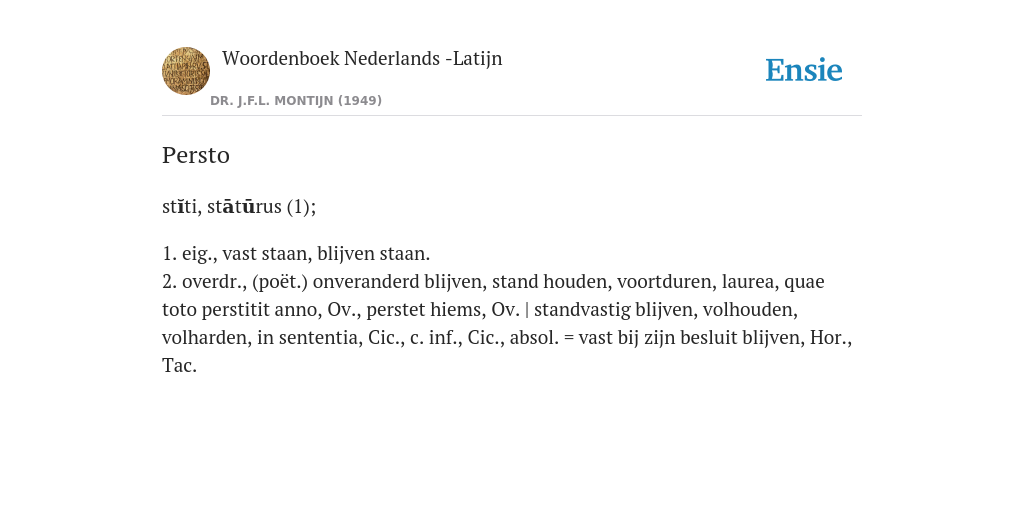Open Woordenboek Nederlands -Latijn title
The height and width of the screenshot is (512, 1024).
pos(362,58)
